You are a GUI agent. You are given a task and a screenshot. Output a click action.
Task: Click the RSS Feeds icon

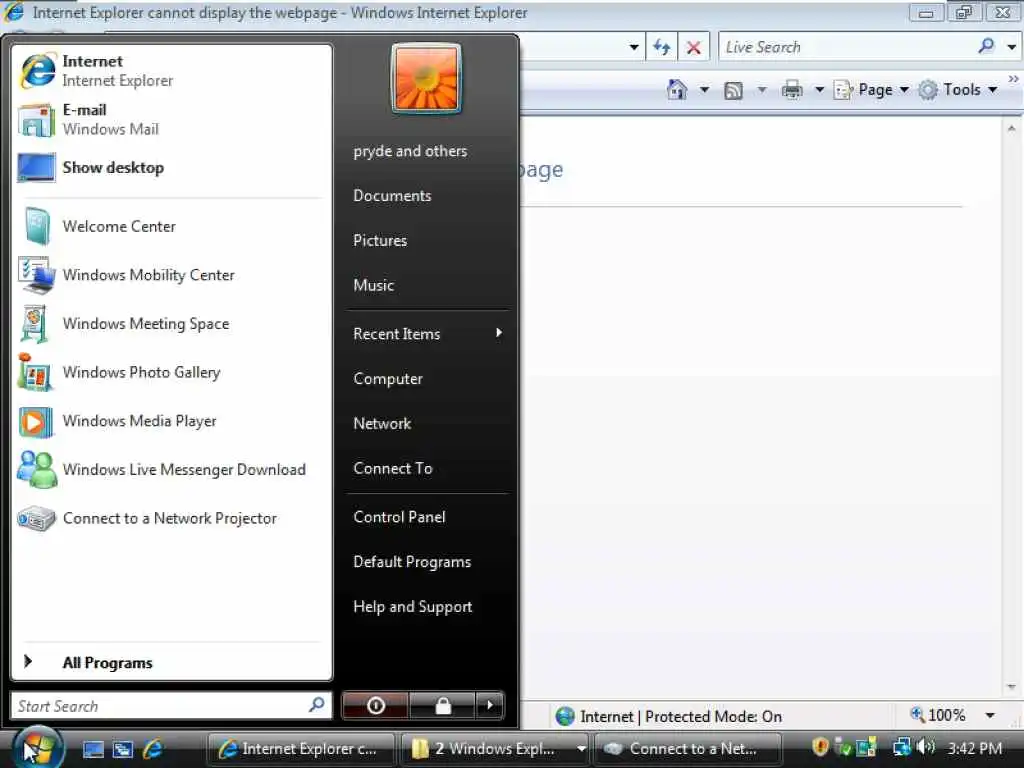[733, 90]
